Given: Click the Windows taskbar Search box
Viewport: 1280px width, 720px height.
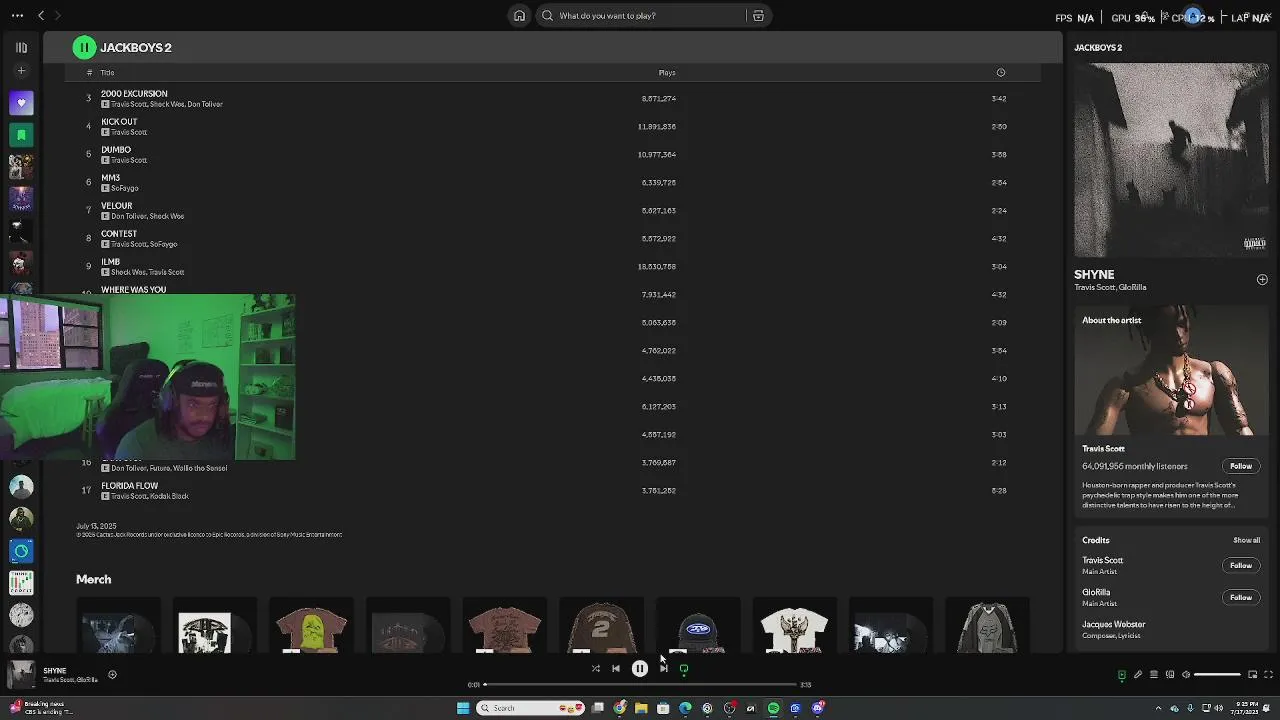Looking at the screenshot, I should click(x=530, y=708).
